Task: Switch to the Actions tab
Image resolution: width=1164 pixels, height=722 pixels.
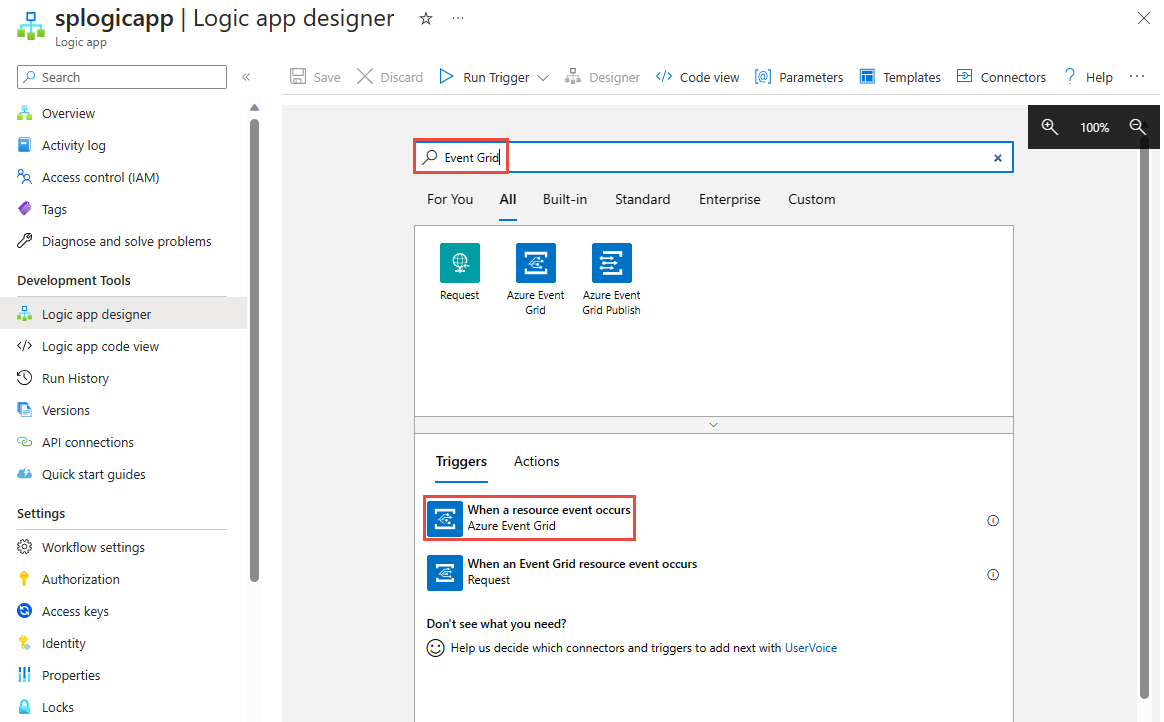Action: click(536, 461)
